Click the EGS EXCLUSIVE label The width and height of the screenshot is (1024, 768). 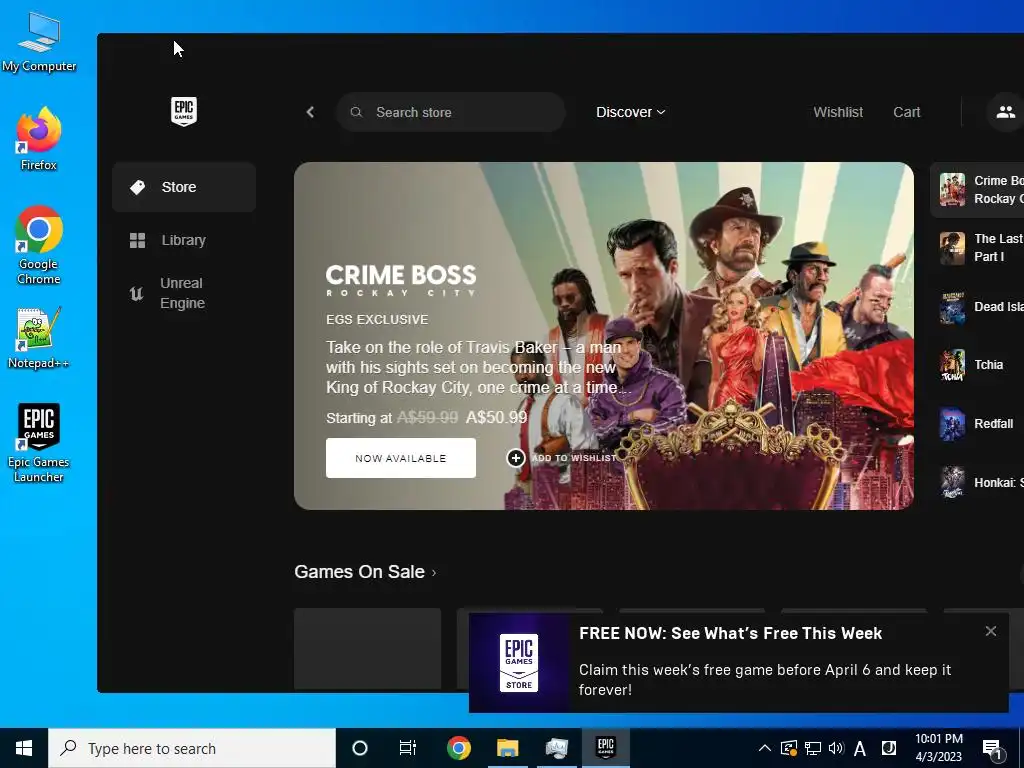(x=377, y=319)
